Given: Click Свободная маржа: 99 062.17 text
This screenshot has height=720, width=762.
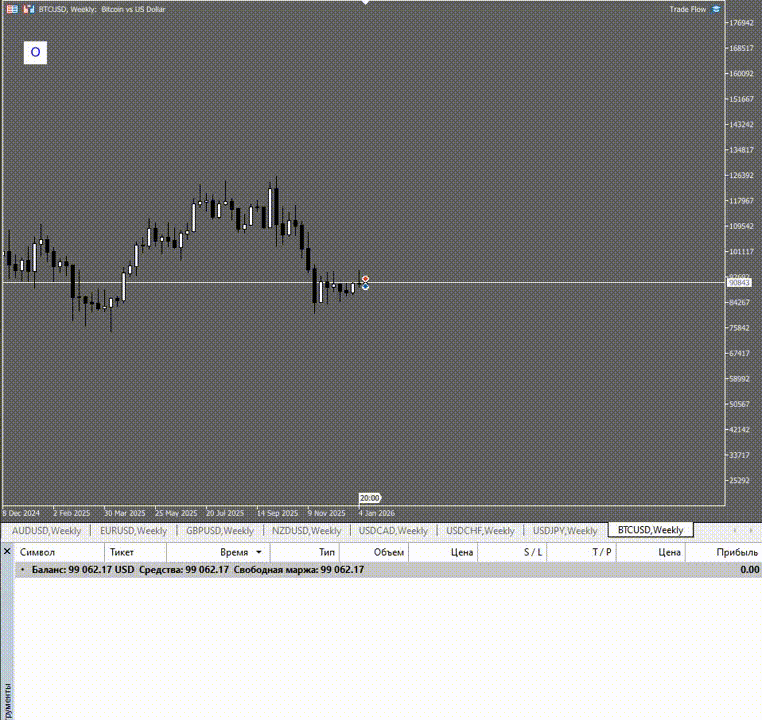Looking at the screenshot, I should click(x=298, y=570).
